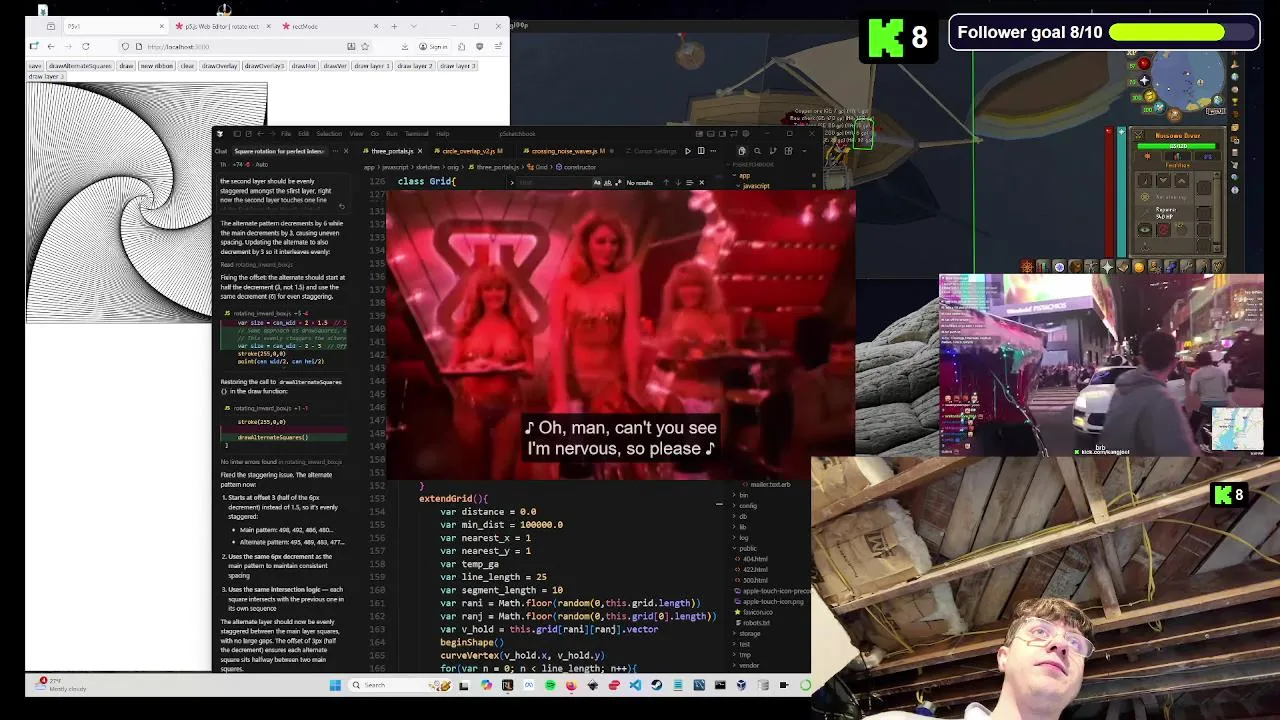Open the browser extensions puzzle icon
Viewport: 1280px width, 720px height.
coord(461,47)
